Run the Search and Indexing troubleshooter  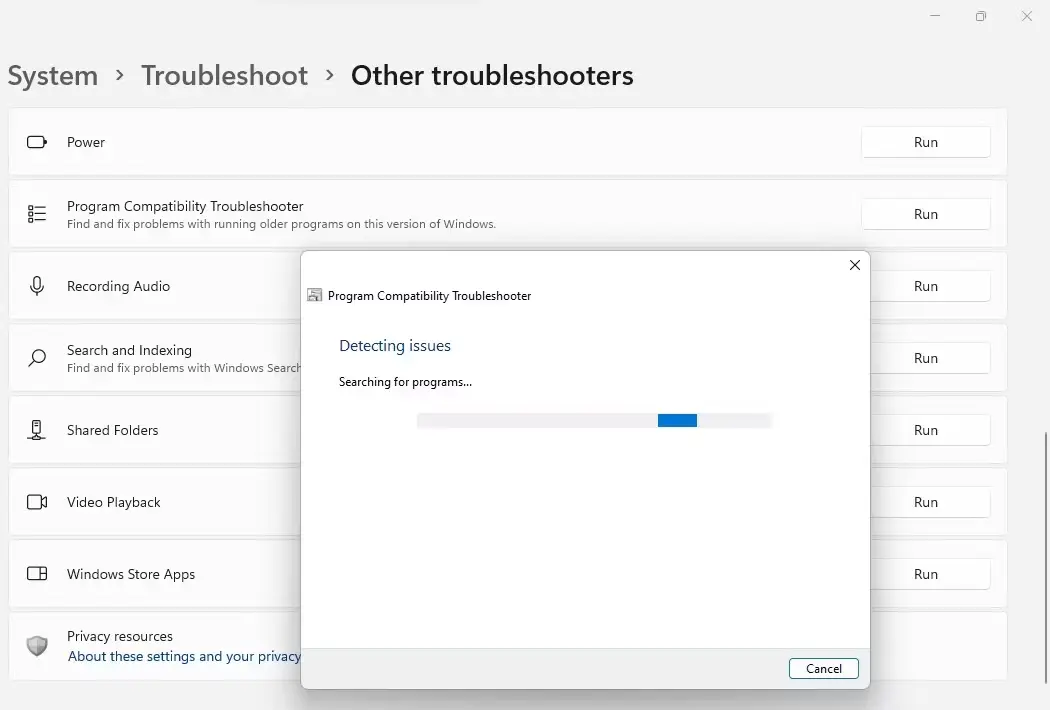pos(930,358)
